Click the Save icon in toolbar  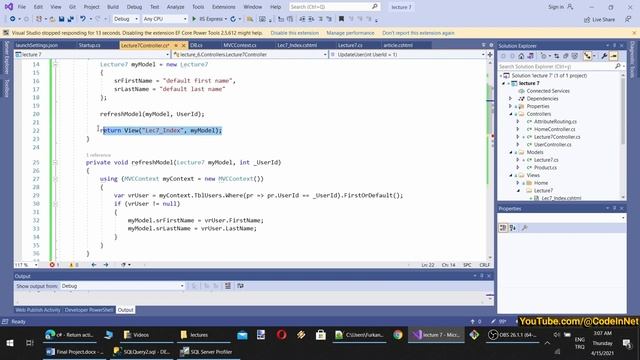[x=62, y=19]
